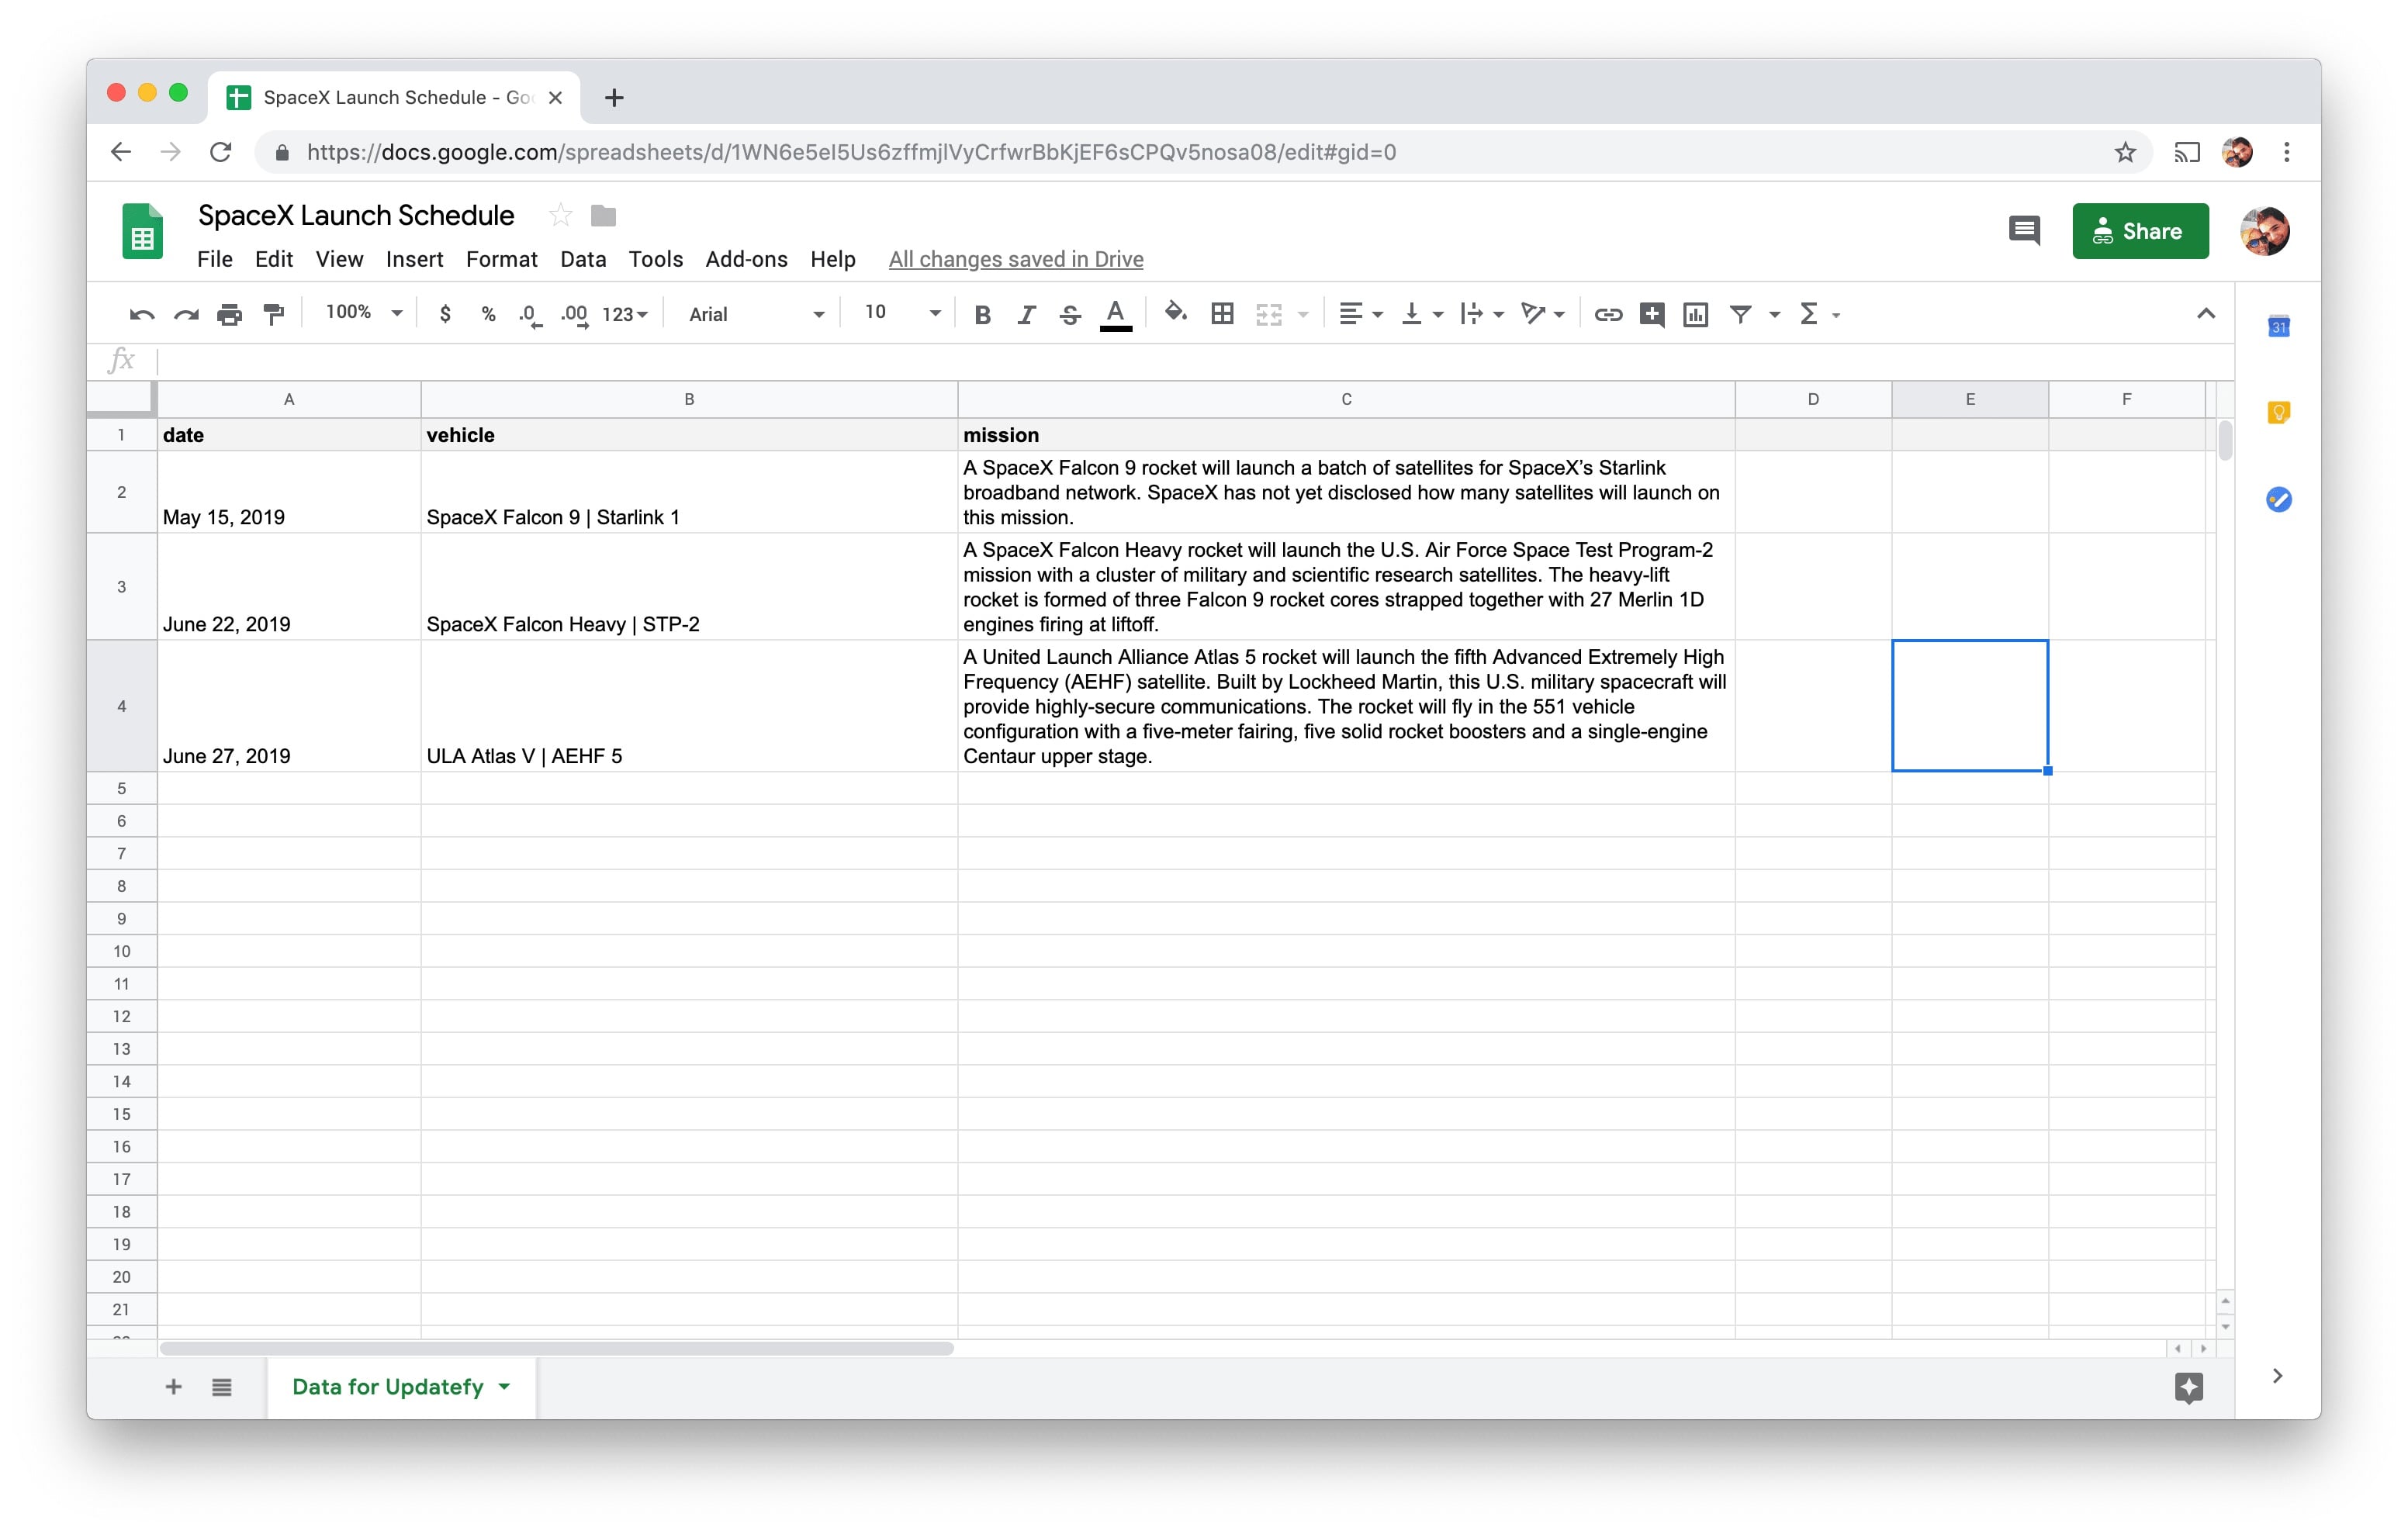Open the Add-ons menu
Viewport: 2408px width, 1534px height.
[x=746, y=259]
